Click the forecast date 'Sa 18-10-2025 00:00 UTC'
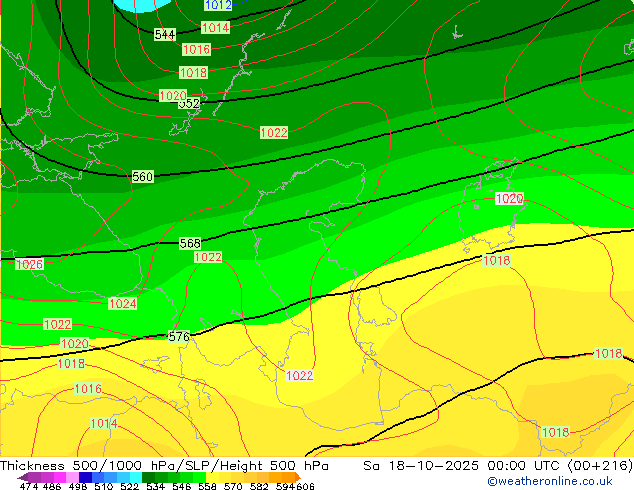 463,465
